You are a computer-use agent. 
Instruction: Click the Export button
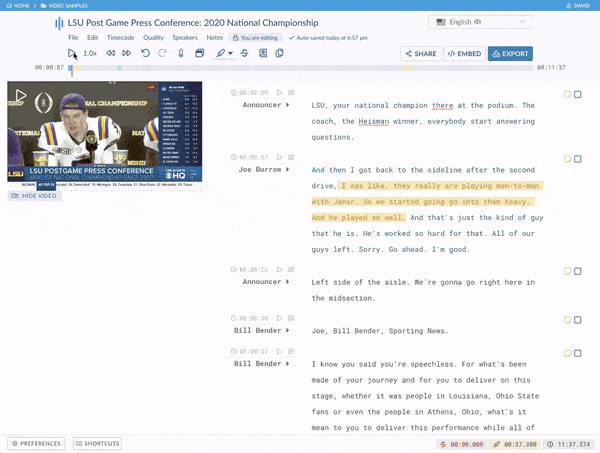click(510, 54)
